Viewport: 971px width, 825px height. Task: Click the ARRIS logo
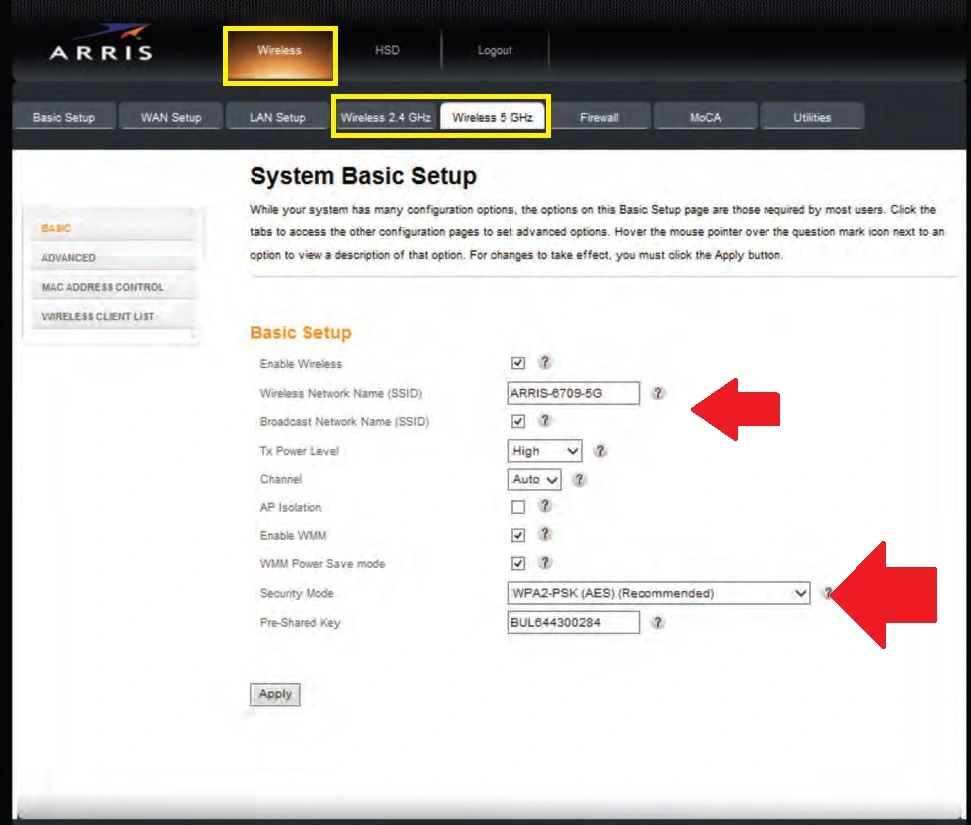coord(101,51)
